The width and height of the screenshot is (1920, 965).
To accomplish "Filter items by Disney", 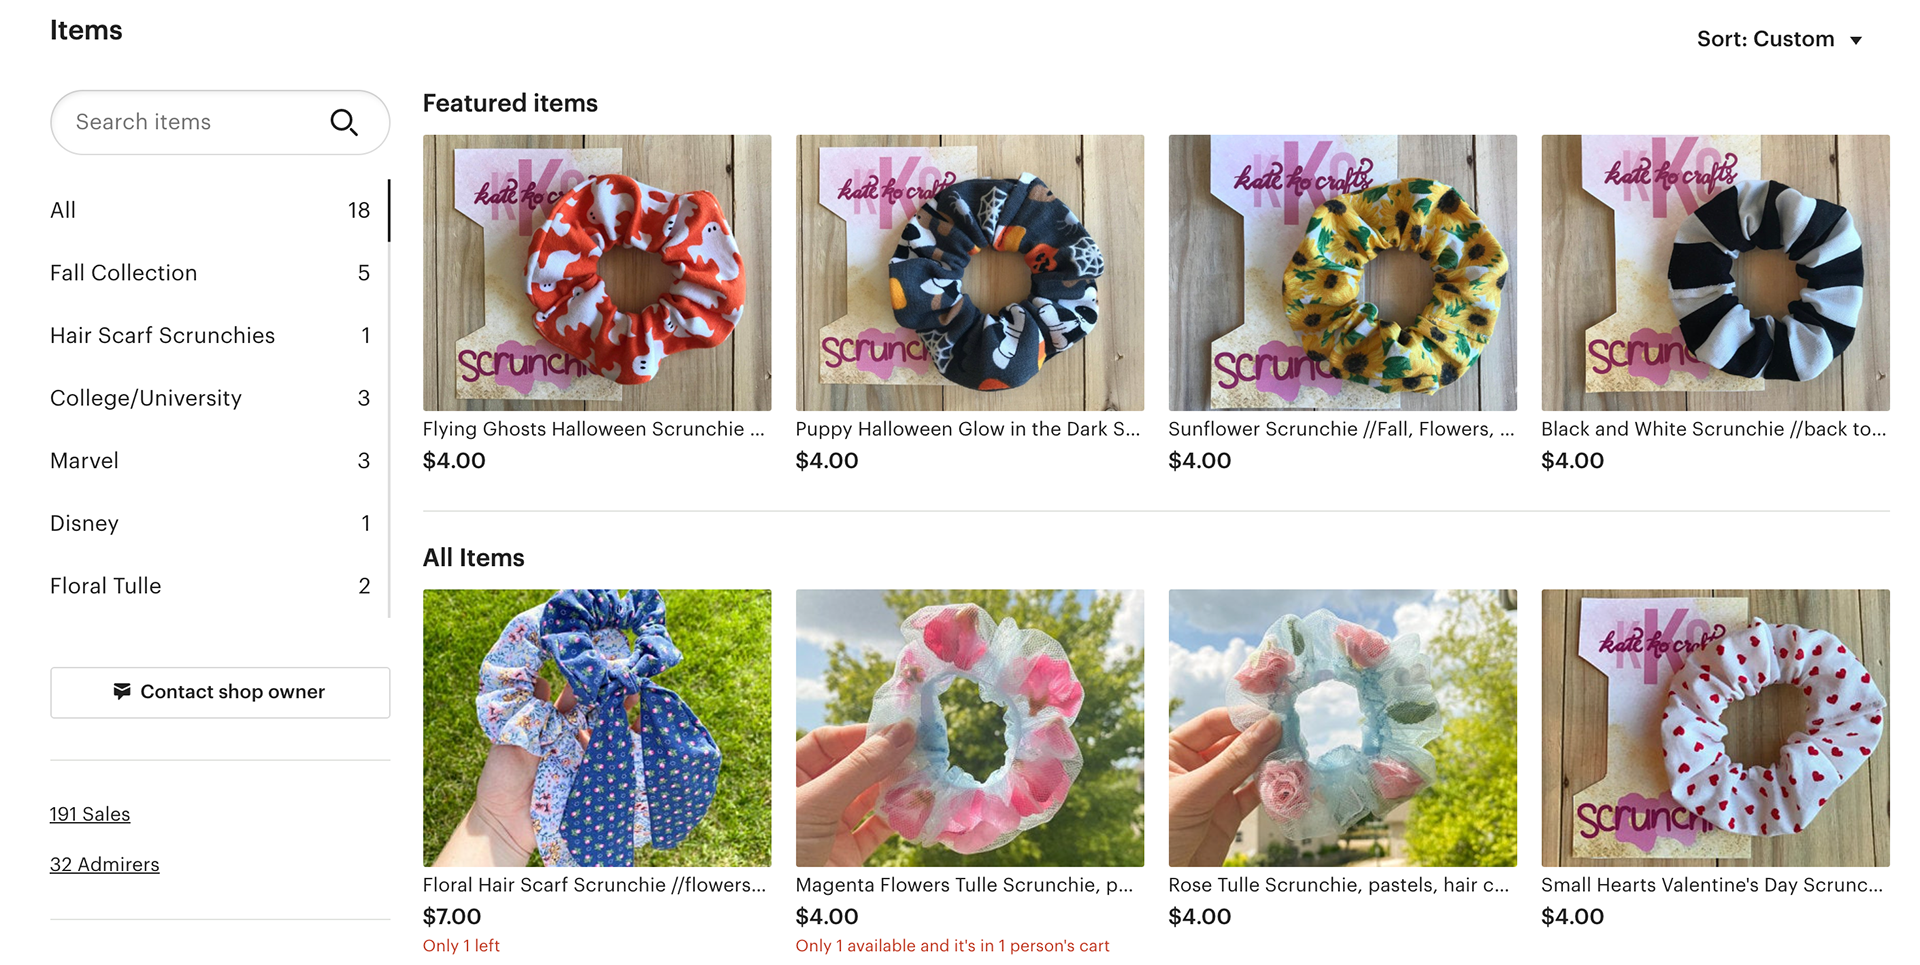I will [210, 523].
